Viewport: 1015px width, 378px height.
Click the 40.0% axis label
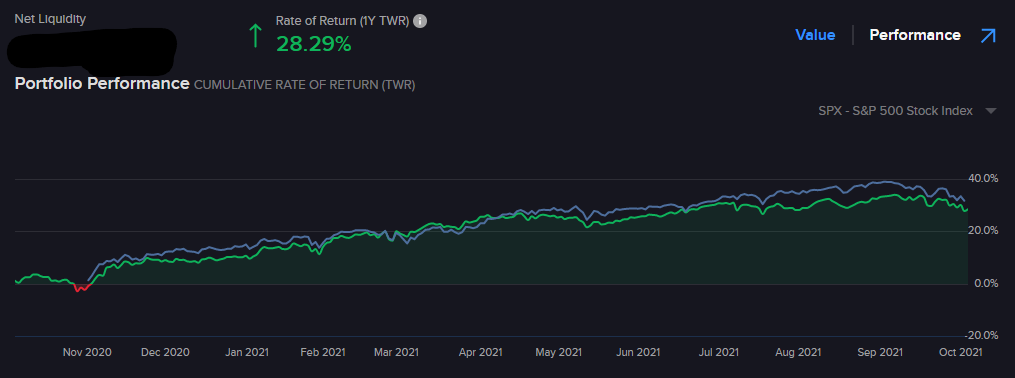(x=983, y=179)
